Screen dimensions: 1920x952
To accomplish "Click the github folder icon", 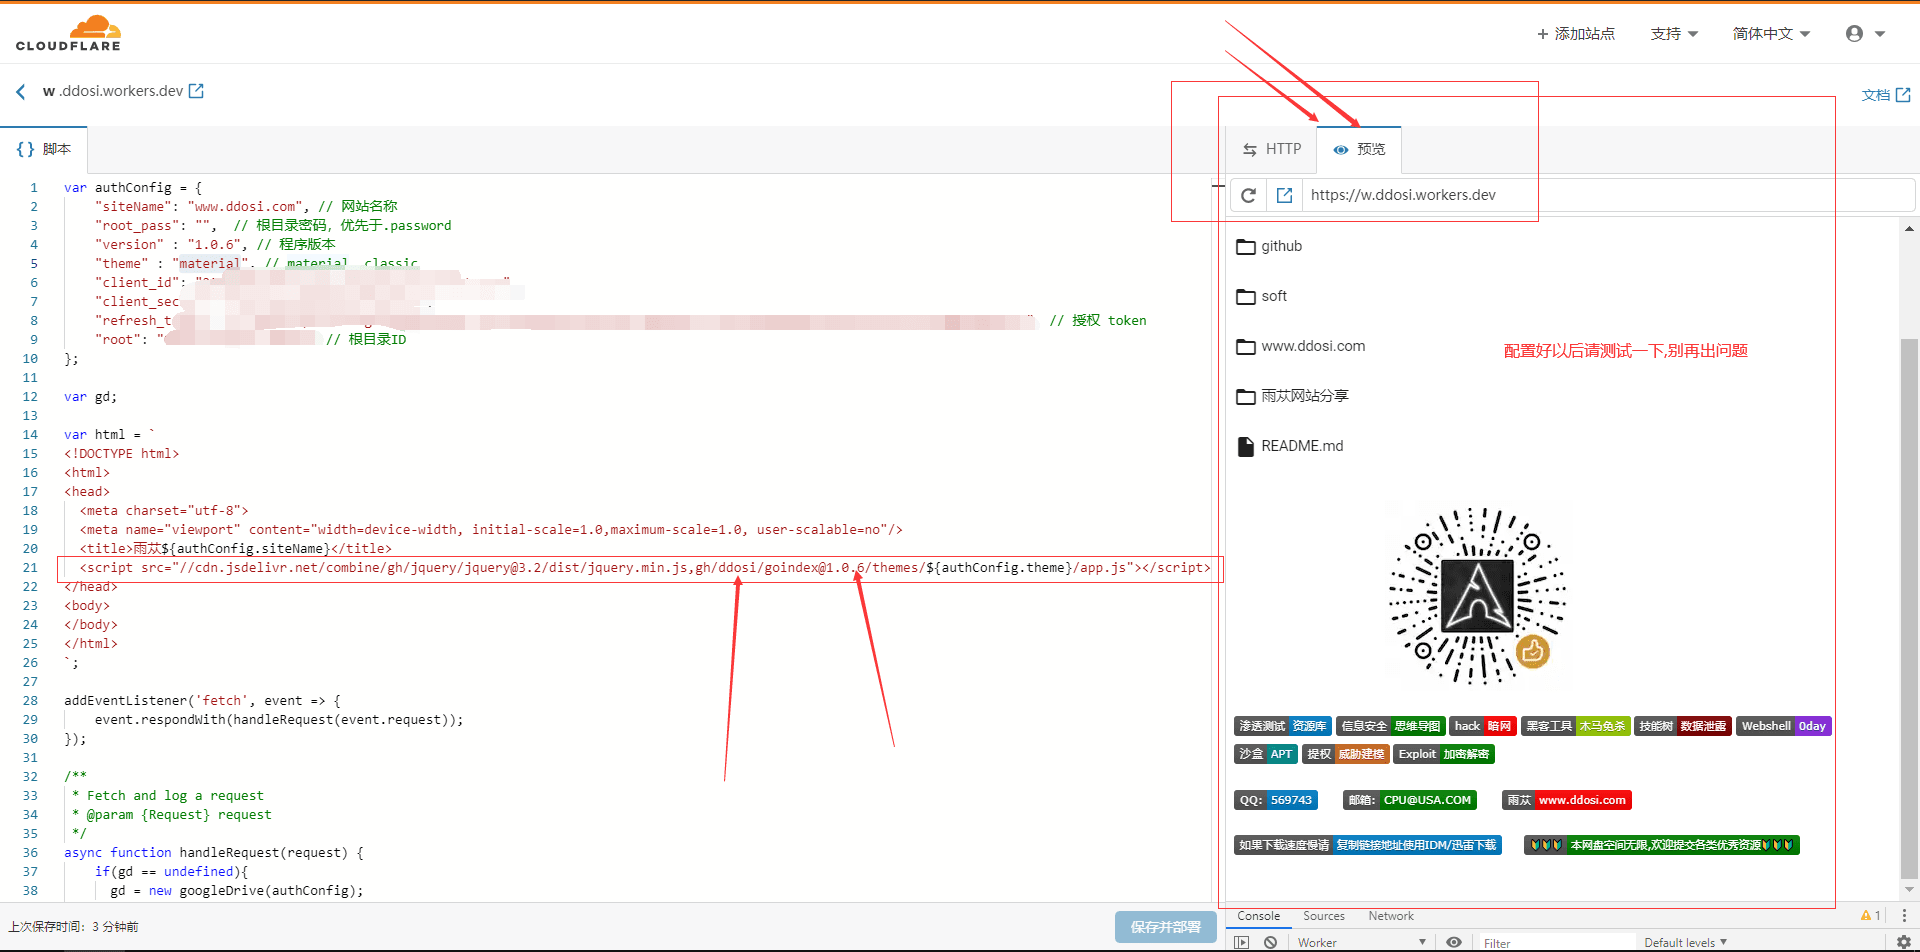I will pyautogui.click(x=1246, y=246).
